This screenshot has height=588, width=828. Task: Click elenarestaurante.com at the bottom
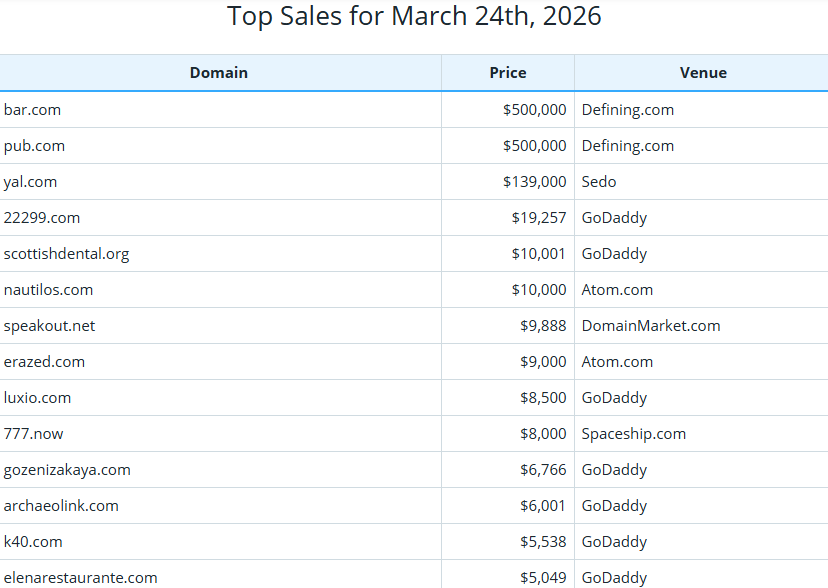[x=80, y=577]
